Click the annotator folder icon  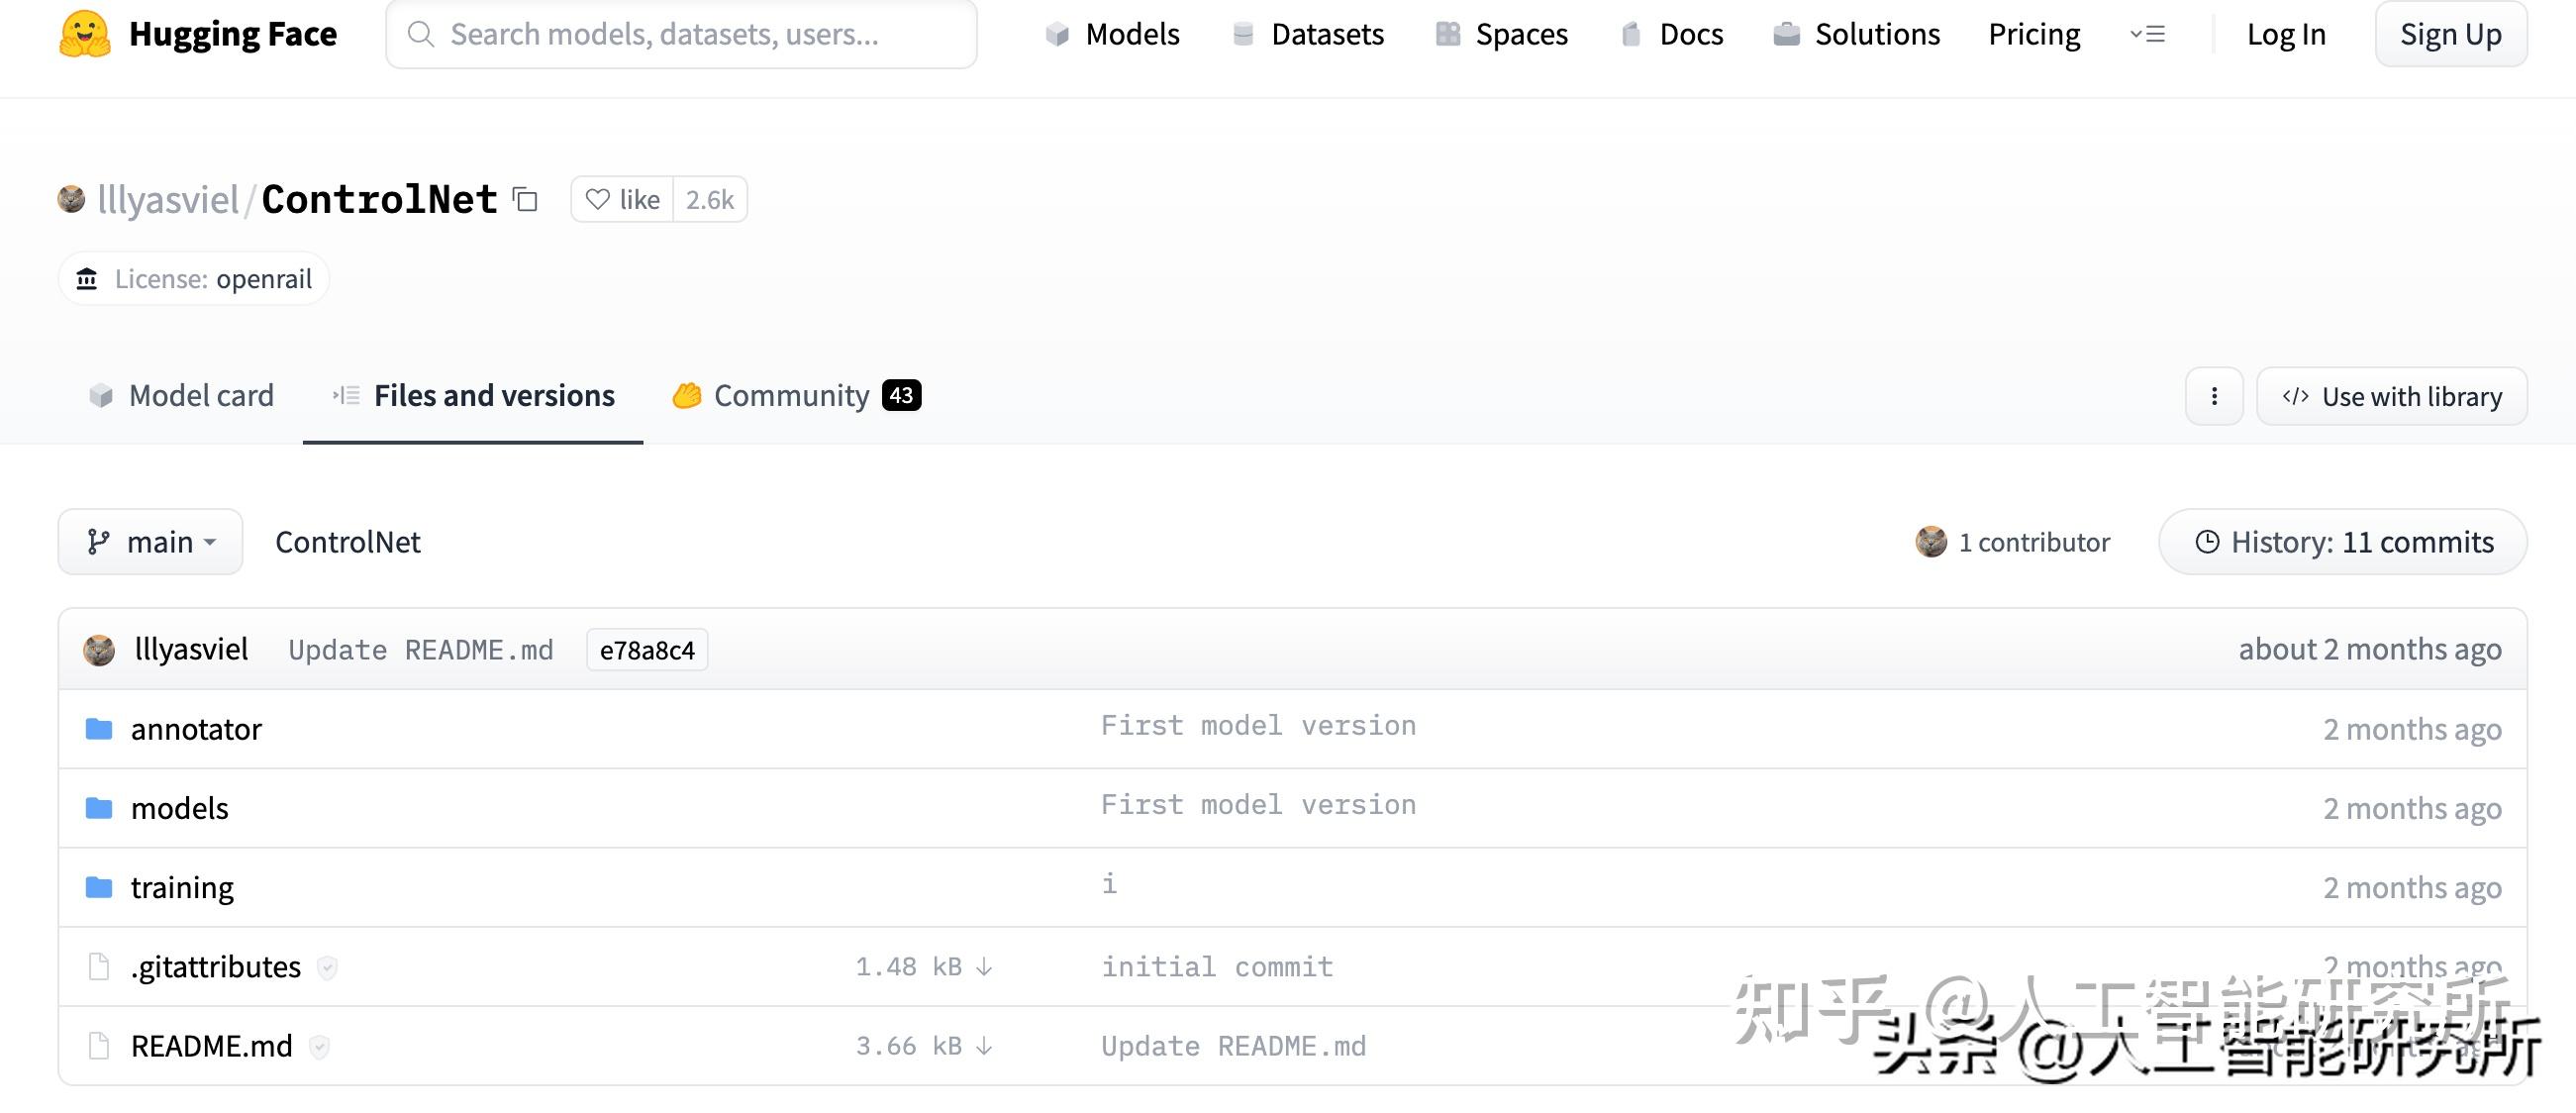click(99, 729)
